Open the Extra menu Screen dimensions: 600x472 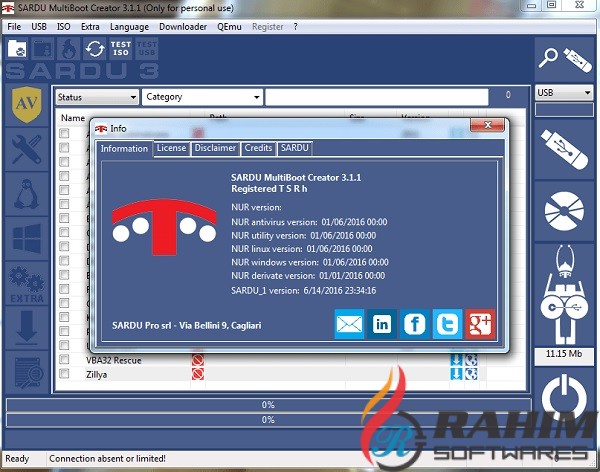(90, 27)
